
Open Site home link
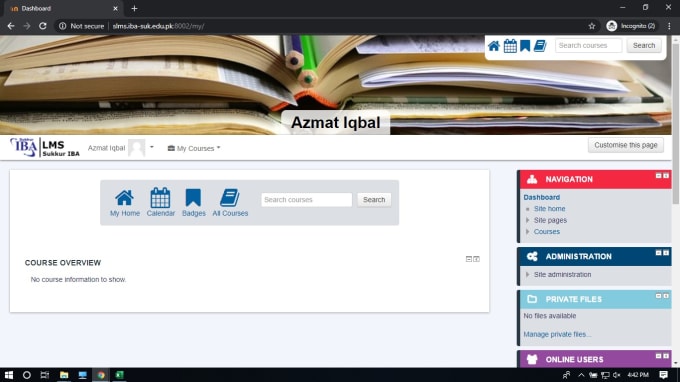coord(549,209)
